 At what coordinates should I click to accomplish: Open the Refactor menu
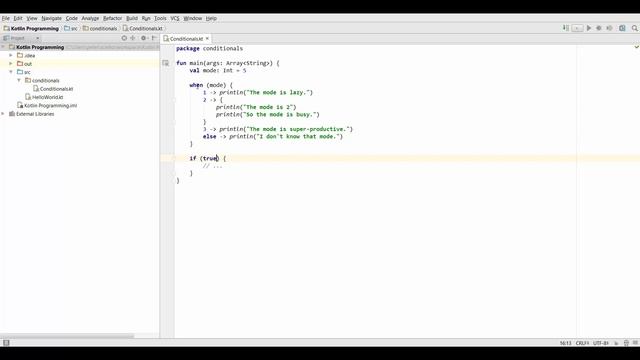pos(112,18)
